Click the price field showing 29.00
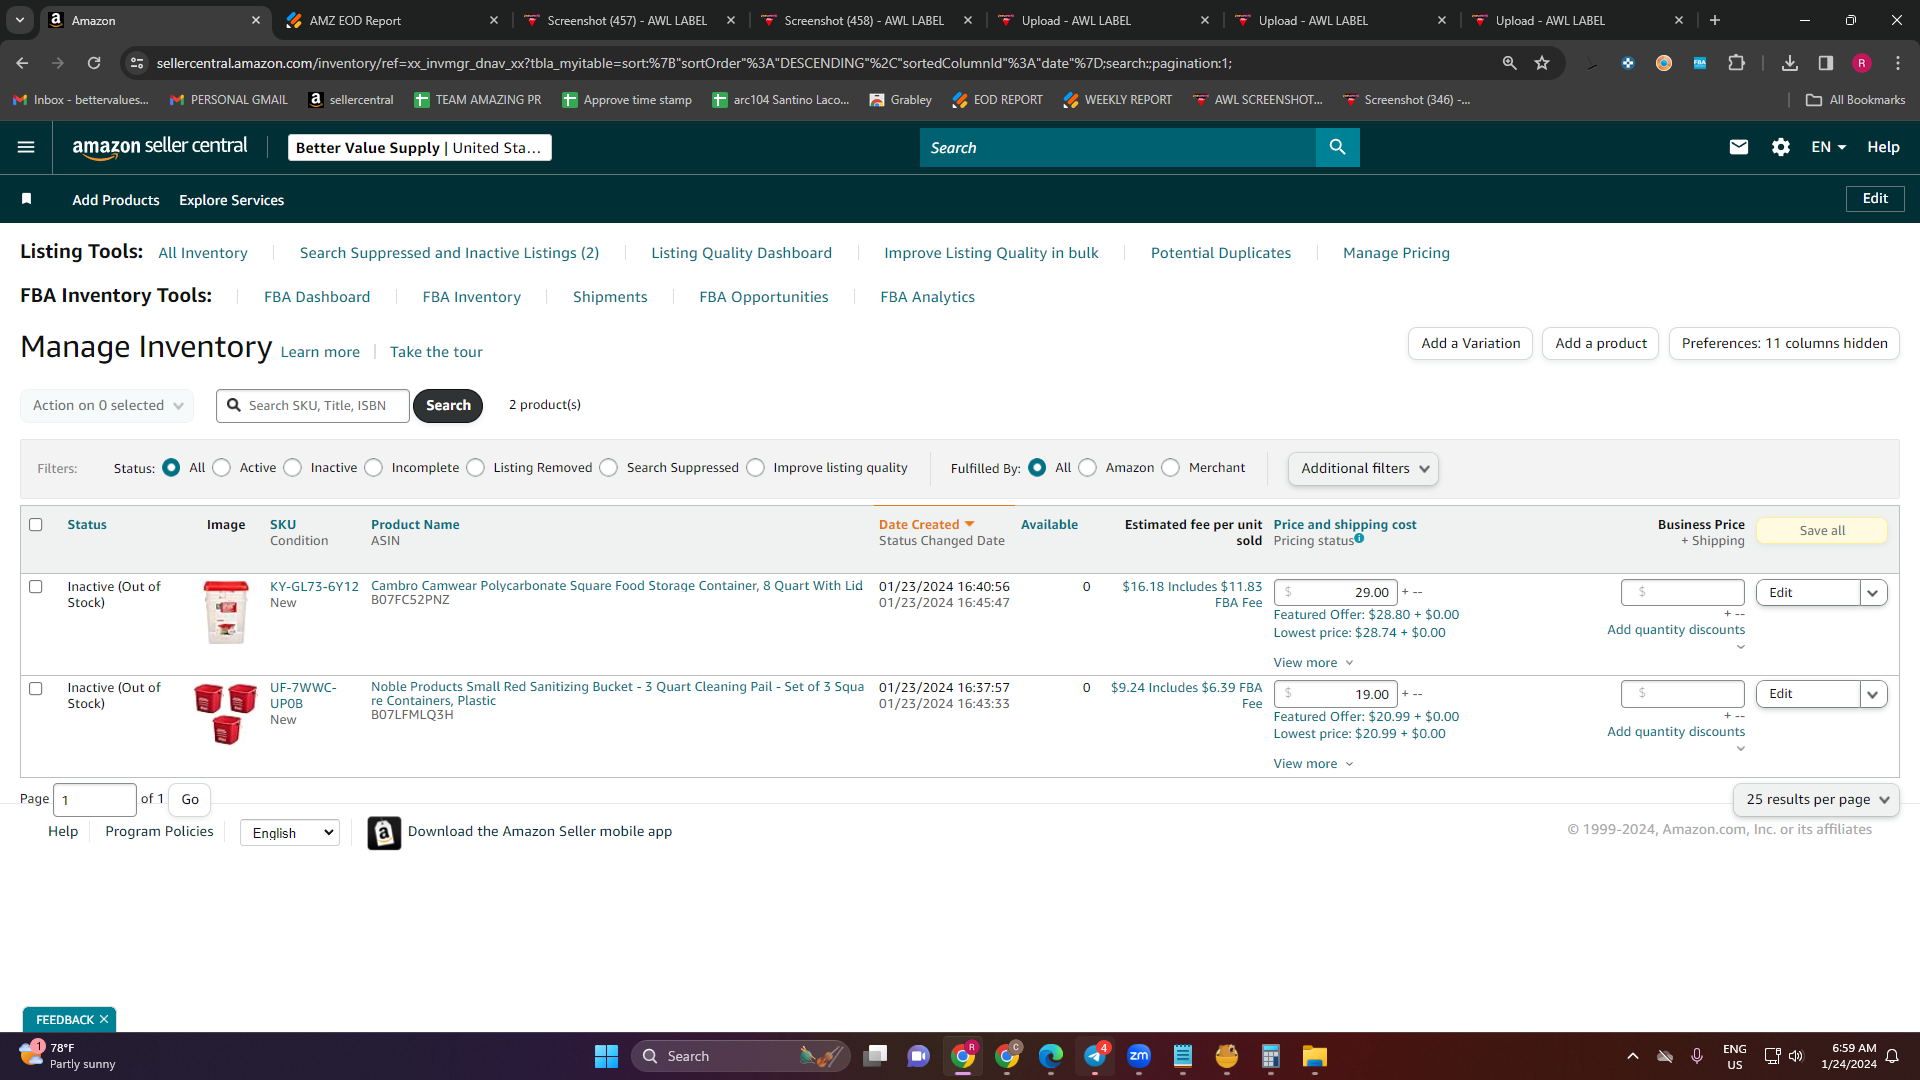The image size is (1920, 1080). (x=1335, y=593)
